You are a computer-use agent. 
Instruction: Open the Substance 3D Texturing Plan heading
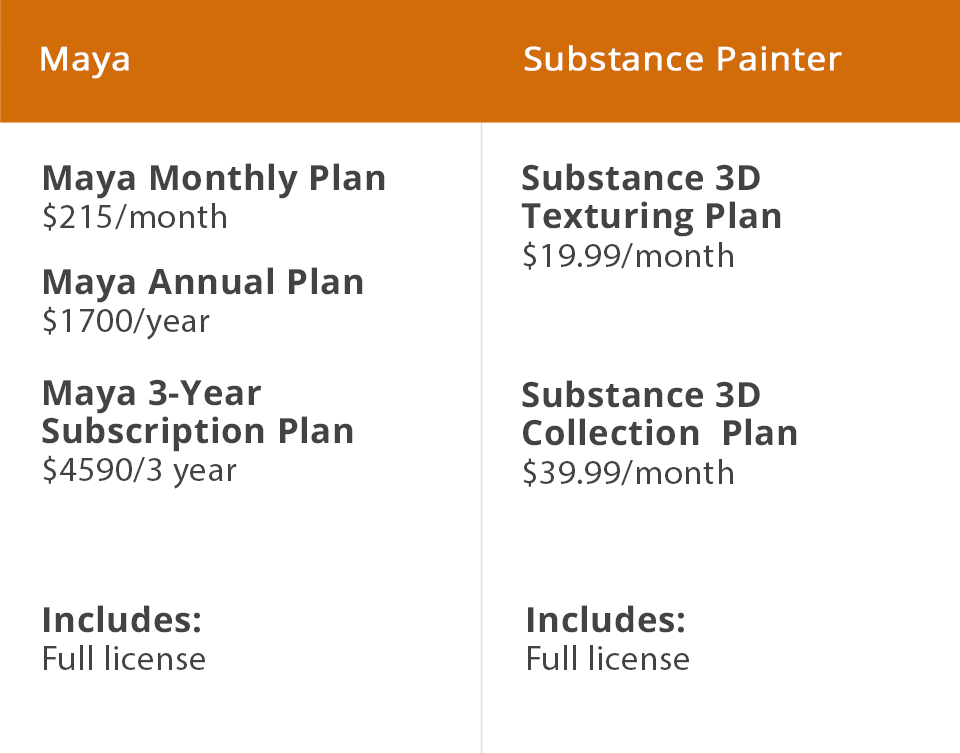(x=651, y=197)
